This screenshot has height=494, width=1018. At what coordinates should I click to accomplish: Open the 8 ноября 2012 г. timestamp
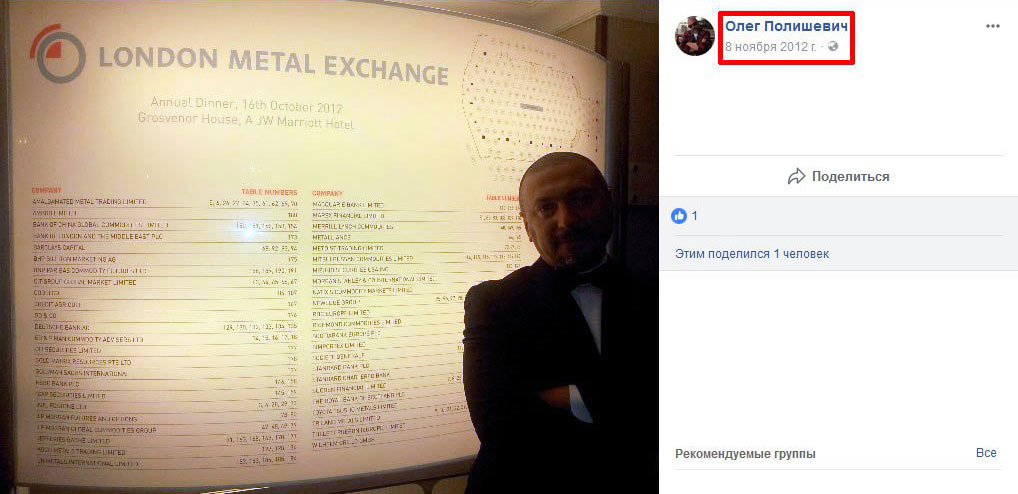771,47
